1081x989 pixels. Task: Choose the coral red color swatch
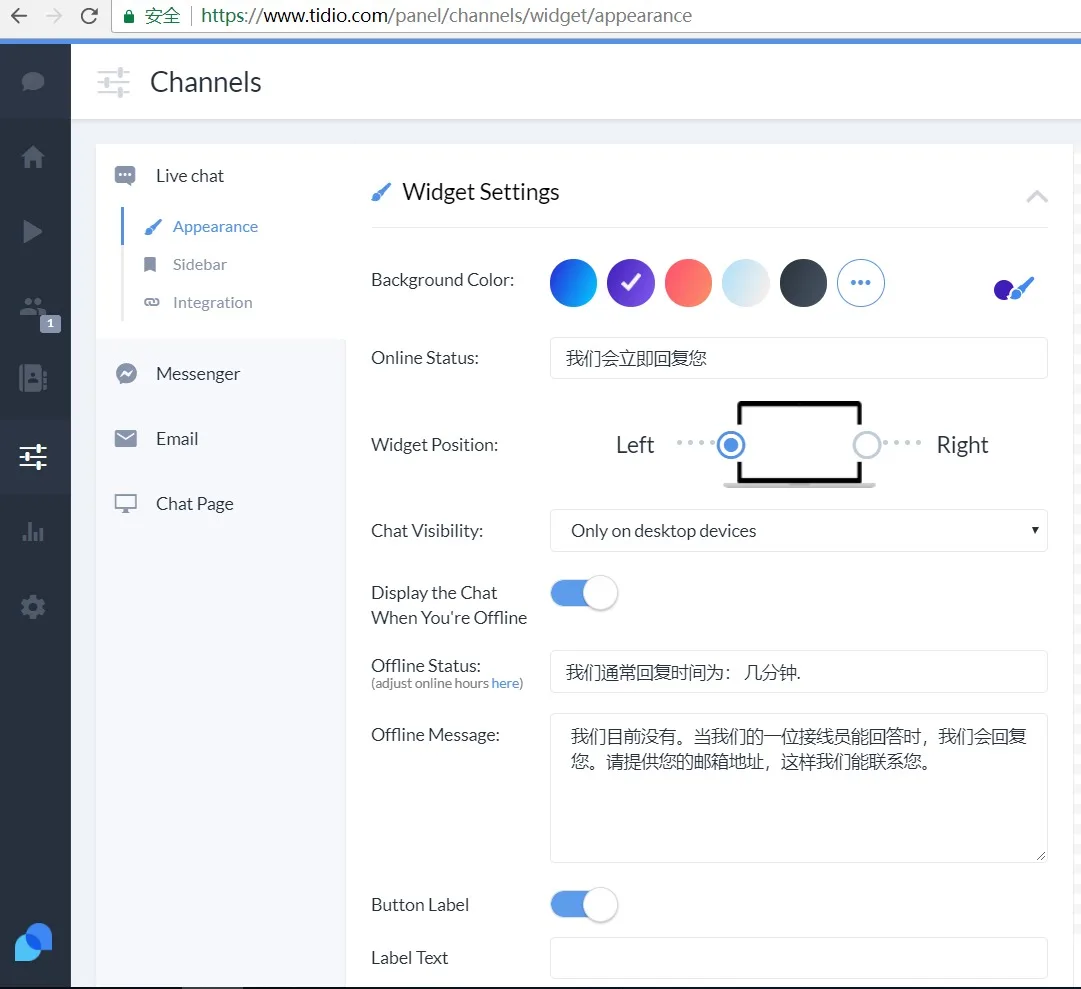[688, 283]
